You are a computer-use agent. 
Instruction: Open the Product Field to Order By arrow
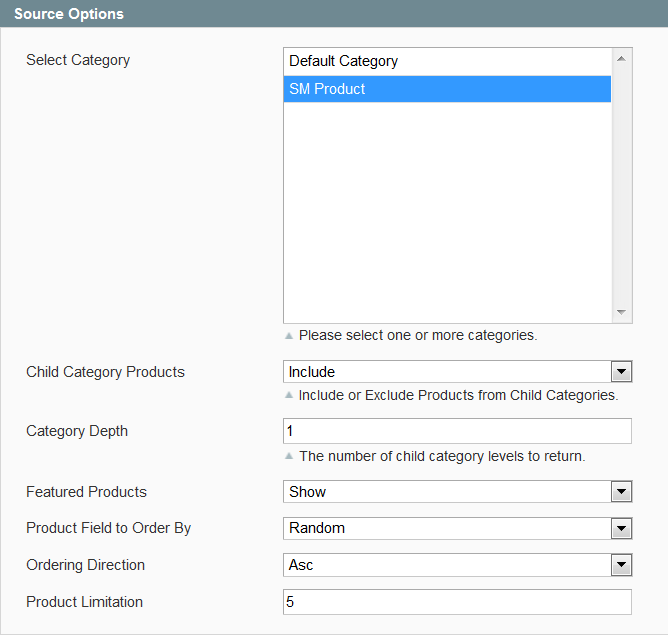click(x=621, y=529)
